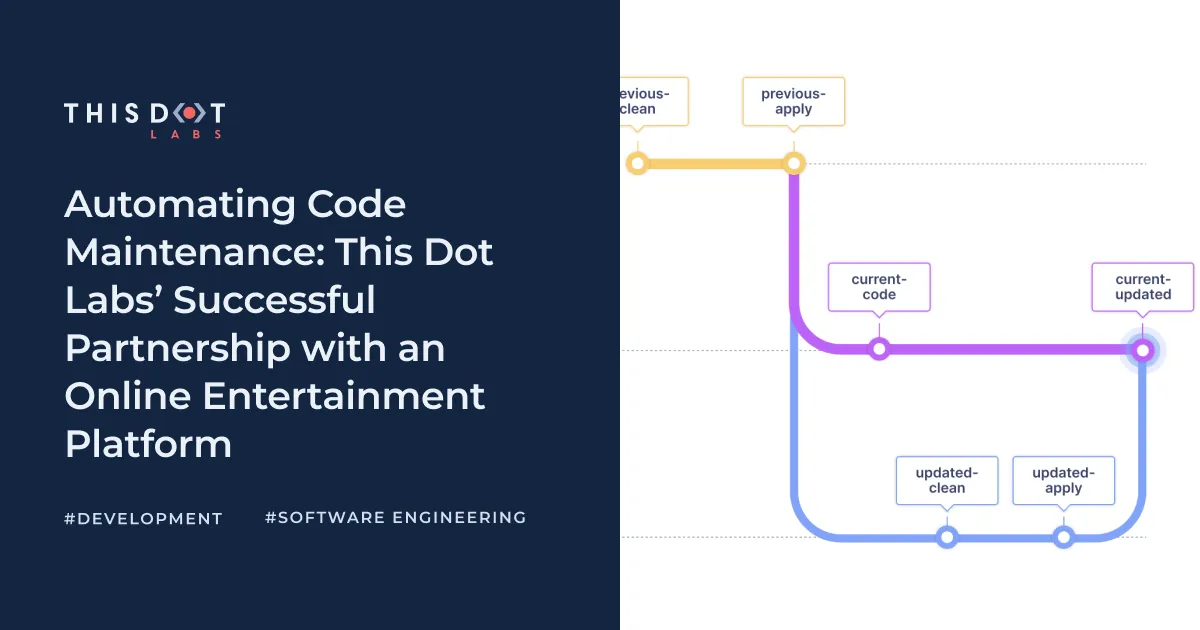
Task: Click the previous-apply branch node
Action: click(x=793, y=162)
